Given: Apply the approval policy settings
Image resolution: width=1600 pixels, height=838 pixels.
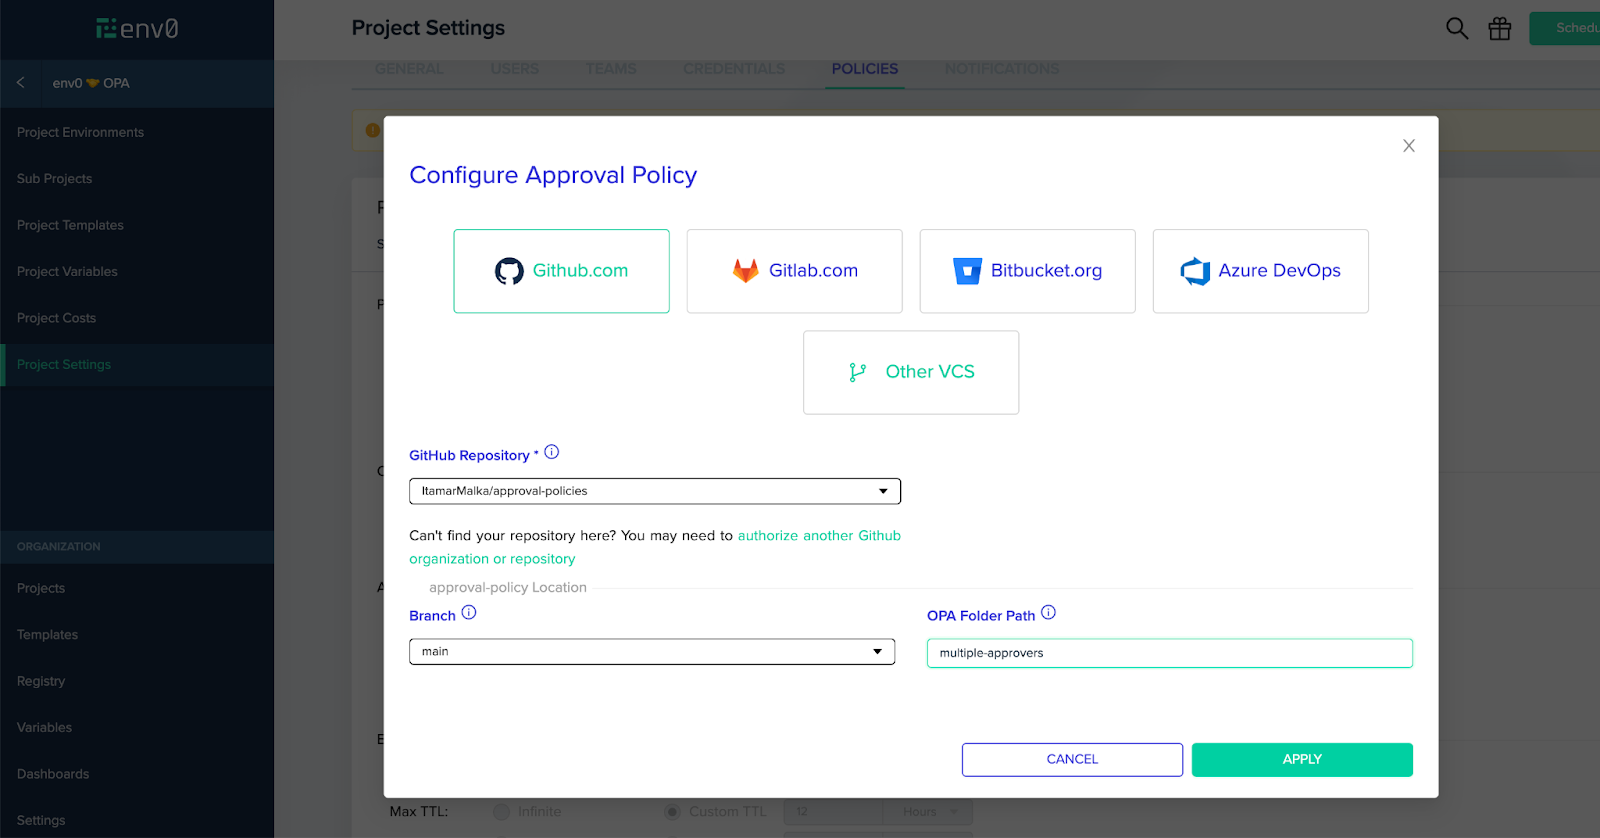Looking at the screenshot, I should (x=1302, y=760).
